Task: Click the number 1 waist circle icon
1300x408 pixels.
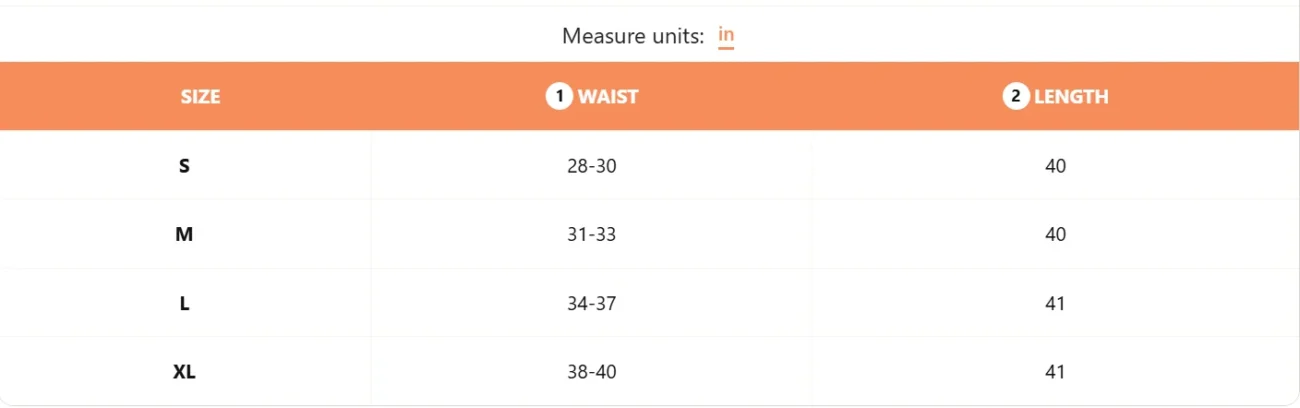Action: 559,97
